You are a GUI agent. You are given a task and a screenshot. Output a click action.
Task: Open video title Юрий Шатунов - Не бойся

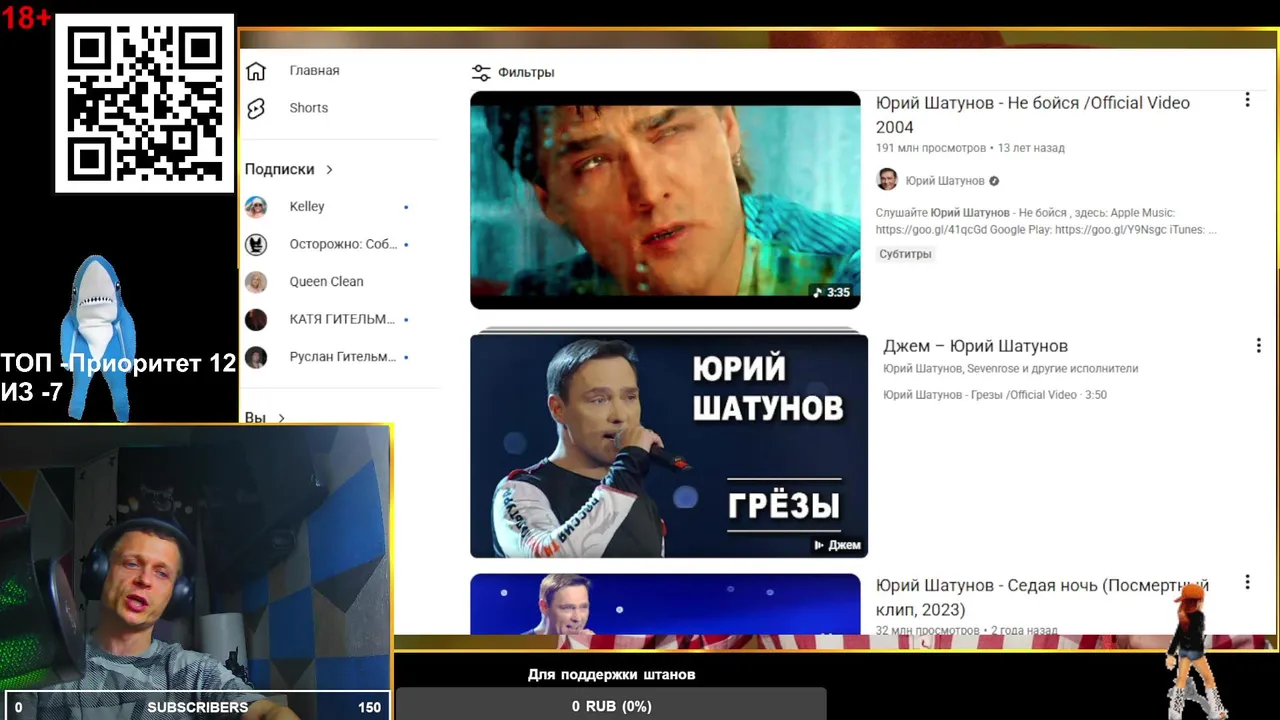[x=1033, y=115]
